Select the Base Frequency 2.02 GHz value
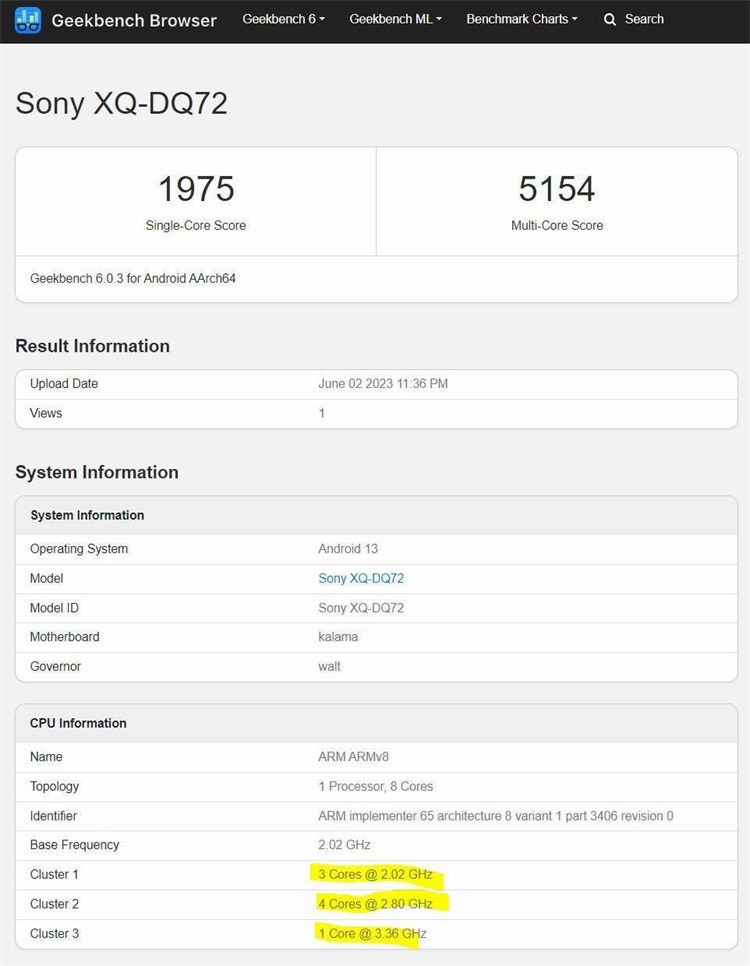This screenshot has height=966, width=750. tap(344, 845)
